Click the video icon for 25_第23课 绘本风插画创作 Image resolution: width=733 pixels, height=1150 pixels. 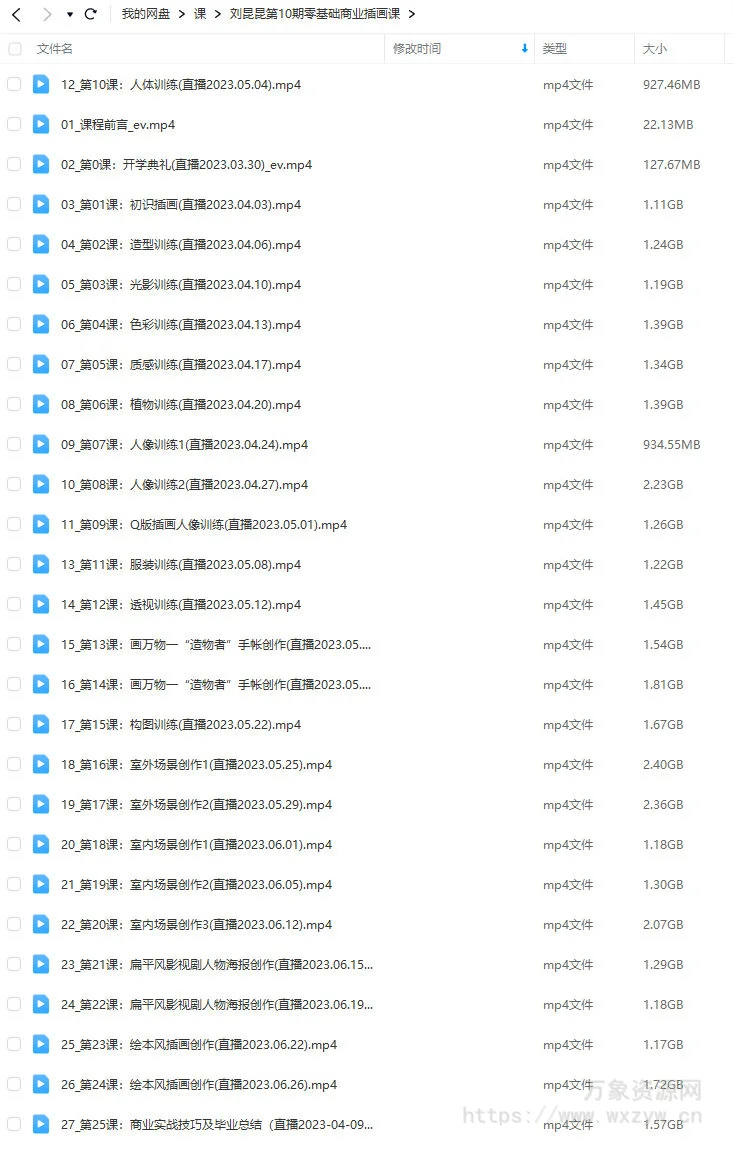(x=41, y=1044)
